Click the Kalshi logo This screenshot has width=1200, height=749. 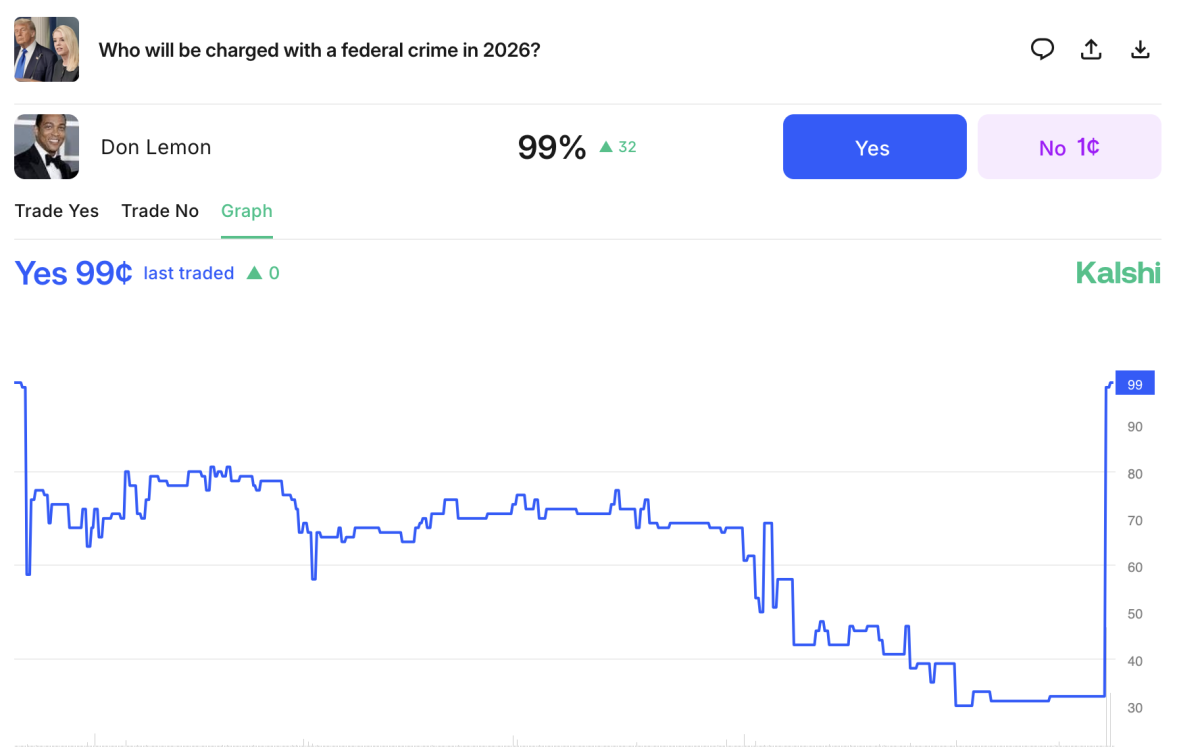[1118, 272]
